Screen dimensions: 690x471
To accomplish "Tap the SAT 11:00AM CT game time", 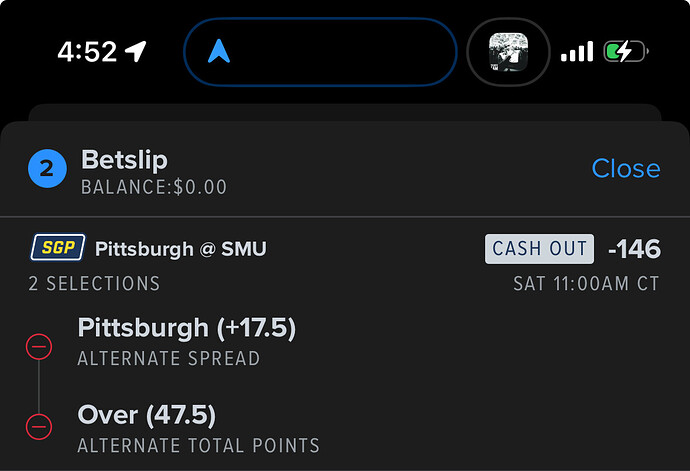I will tap(586, 284).
